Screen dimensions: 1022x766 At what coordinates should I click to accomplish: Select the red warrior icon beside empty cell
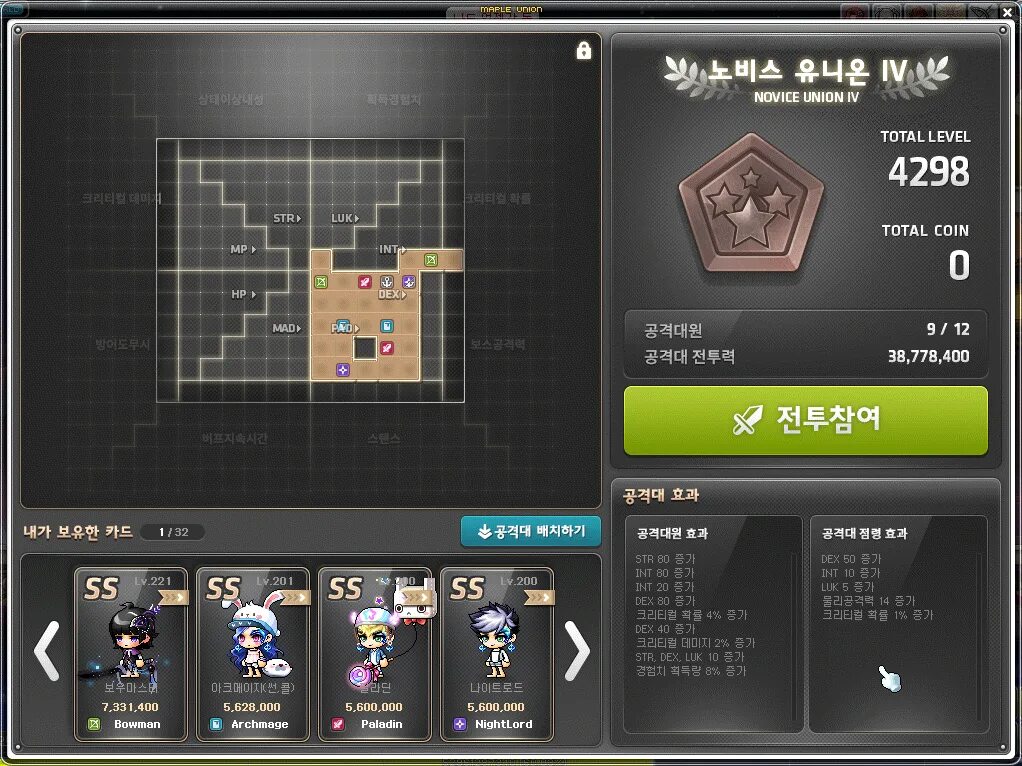pos(387,348)
